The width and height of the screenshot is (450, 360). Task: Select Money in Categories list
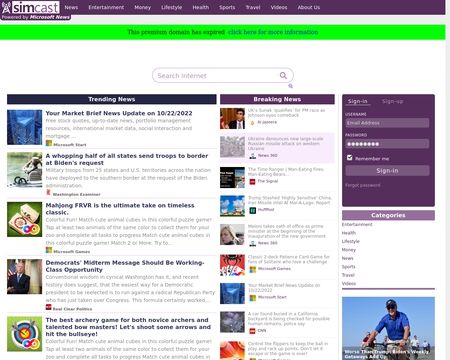pos(349,250)
